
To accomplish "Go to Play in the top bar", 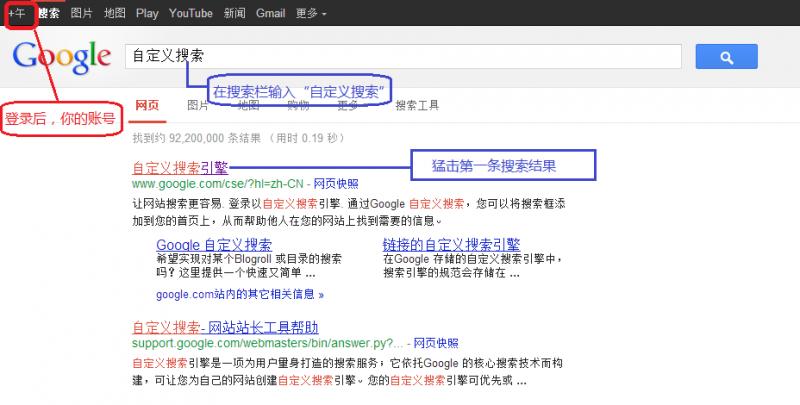I will [x=147, y=15].
